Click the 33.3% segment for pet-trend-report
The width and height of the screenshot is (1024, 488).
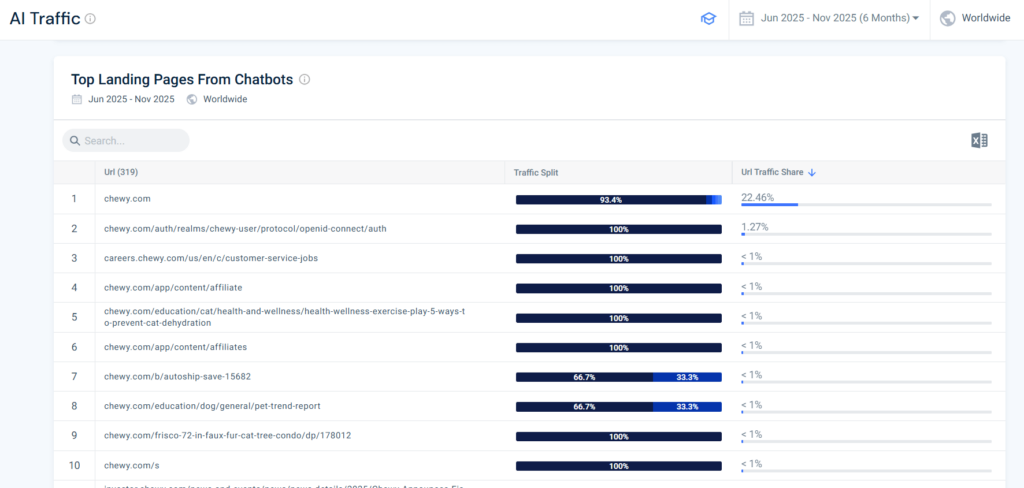[687, 407]
